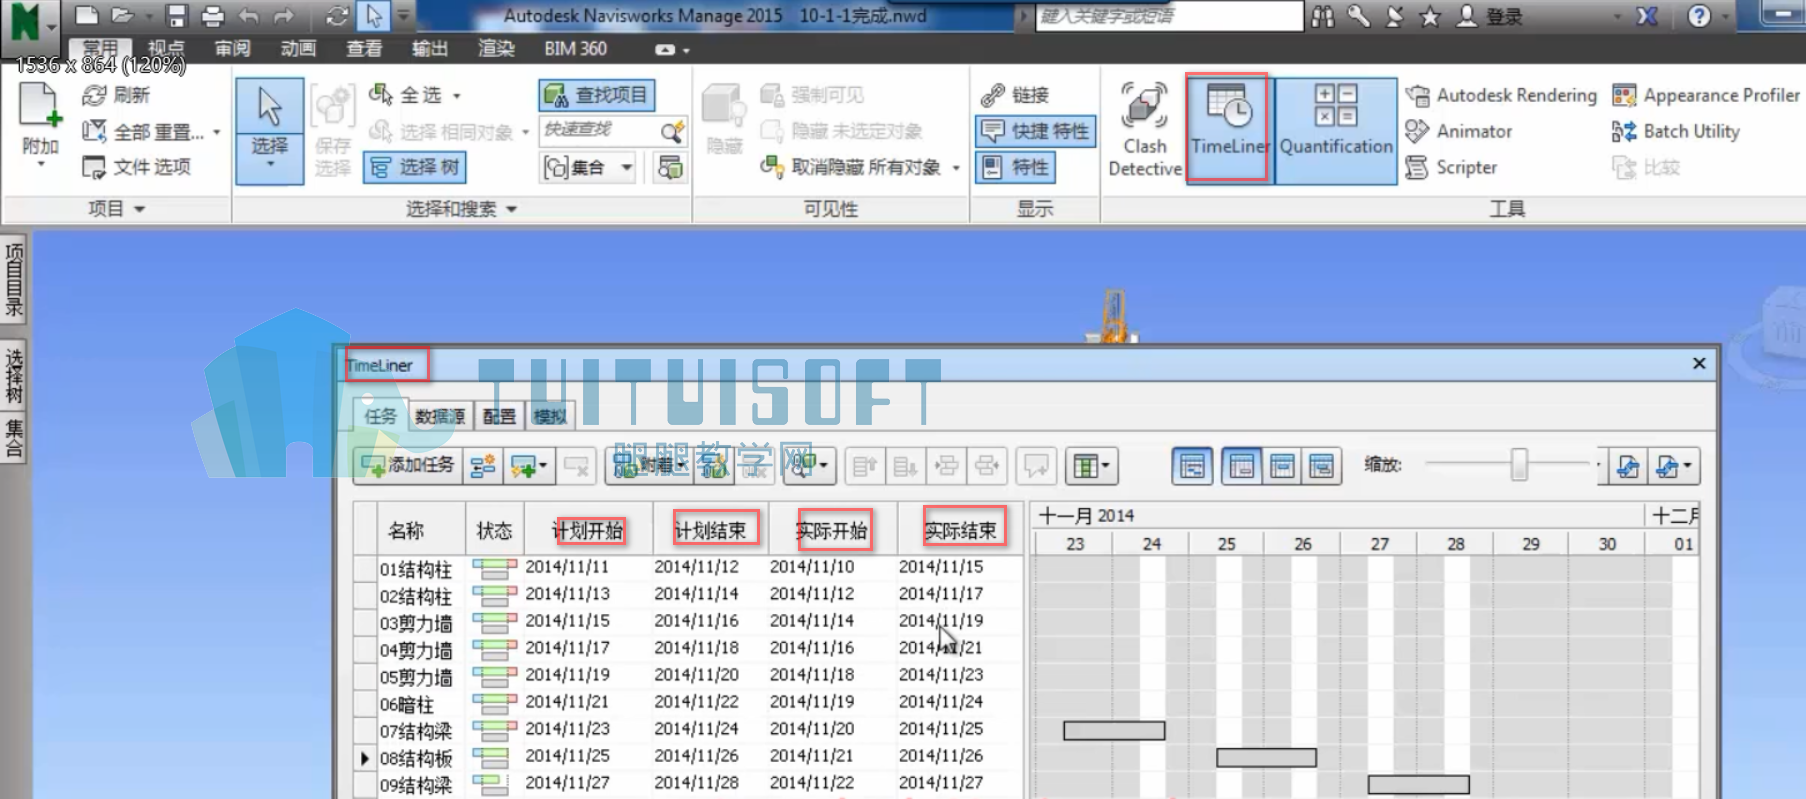1806x799 pixels.
Task: Open the Animator tool
Action: click(1459, 131)
